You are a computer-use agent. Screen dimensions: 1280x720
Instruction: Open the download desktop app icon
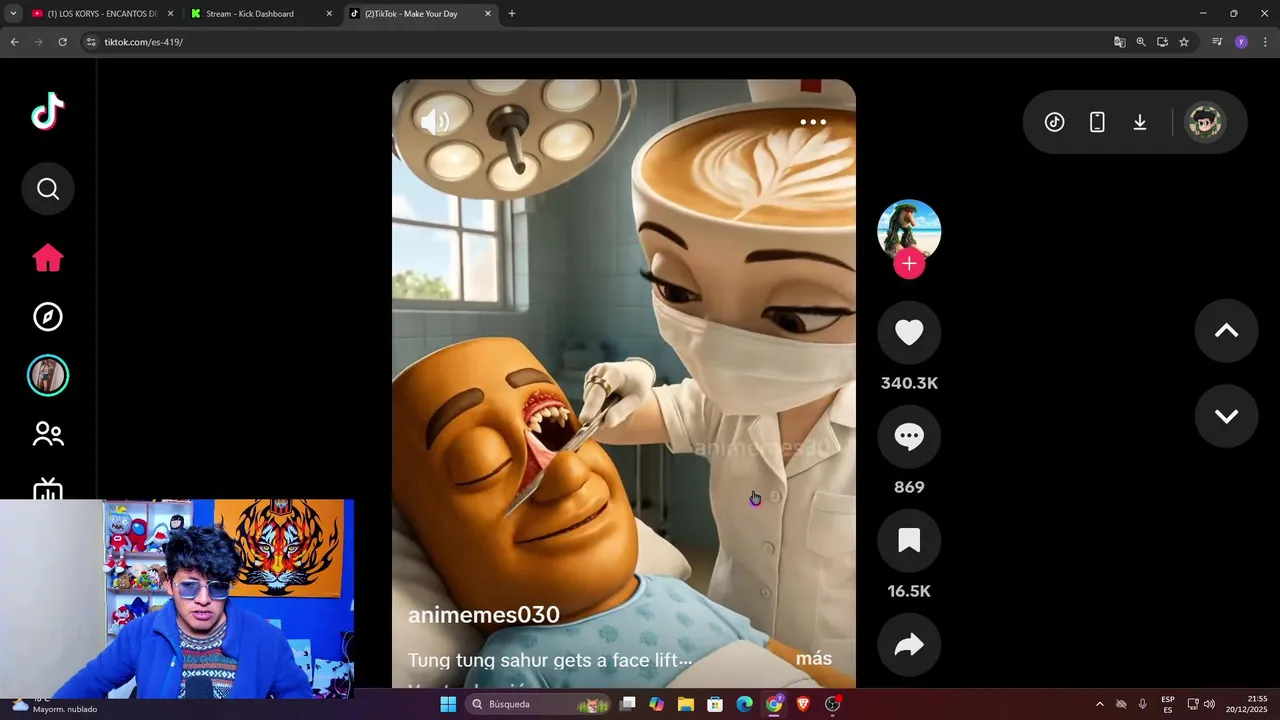click(x=1140, y=122)
